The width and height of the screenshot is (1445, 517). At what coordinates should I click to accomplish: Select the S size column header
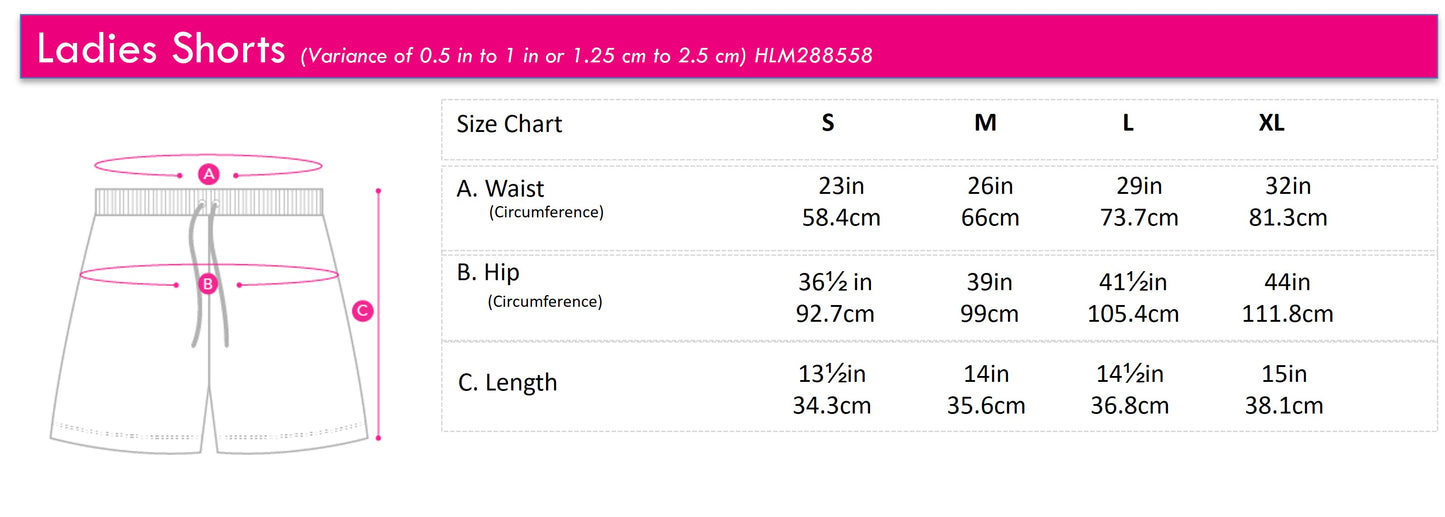pyautogui.click(x=827, y=123)
